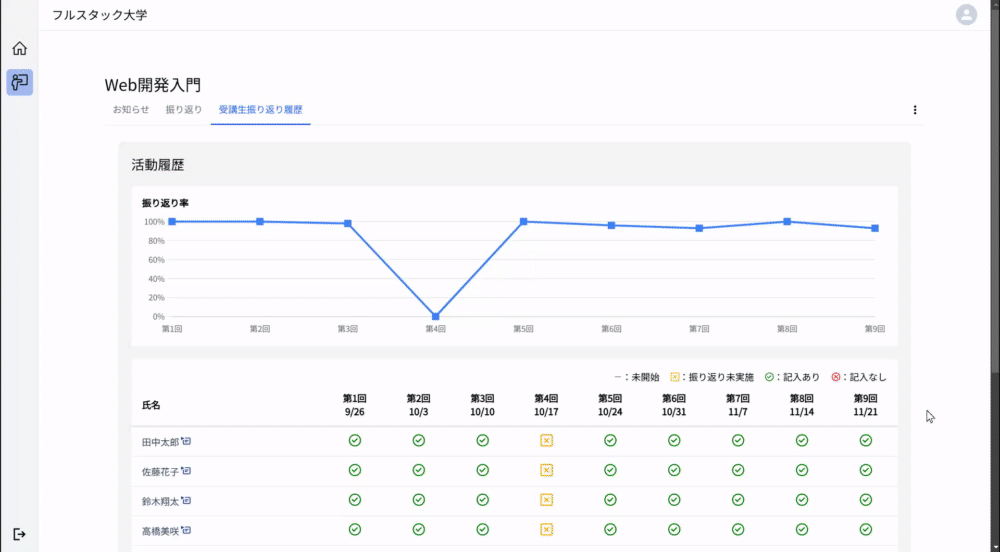1000x552 pixels.
Task: Click the 第8回 11/14 column header
Action: [x=802, y=405]
